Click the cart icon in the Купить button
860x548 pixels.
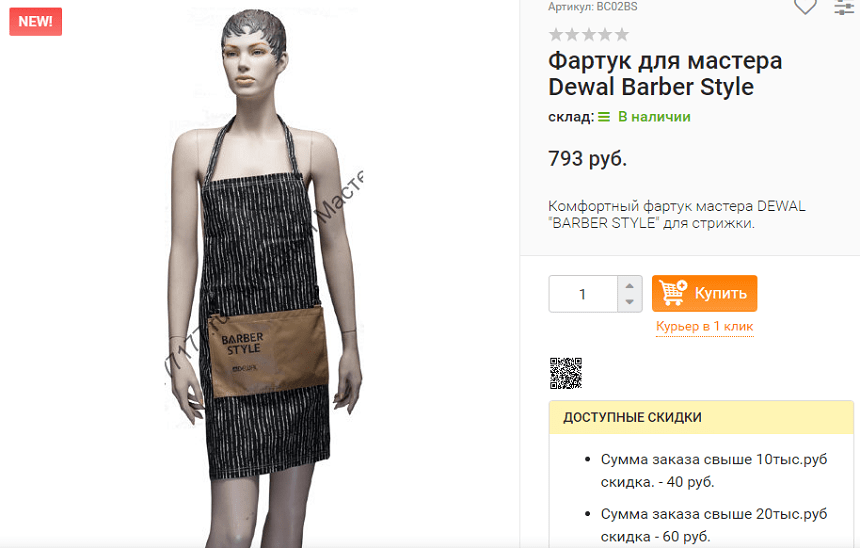[673, 292]
